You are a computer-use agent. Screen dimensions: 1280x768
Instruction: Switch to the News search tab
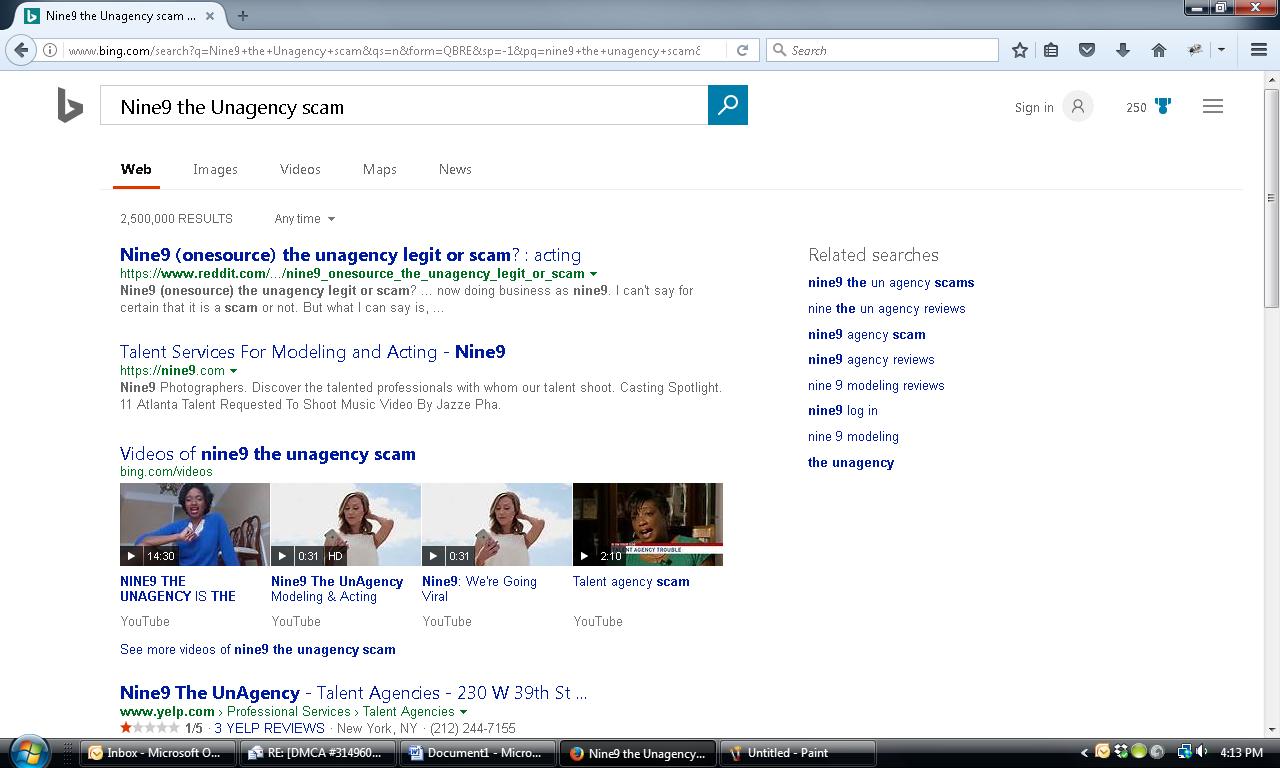pyautogui.click(x=455, y=169)
